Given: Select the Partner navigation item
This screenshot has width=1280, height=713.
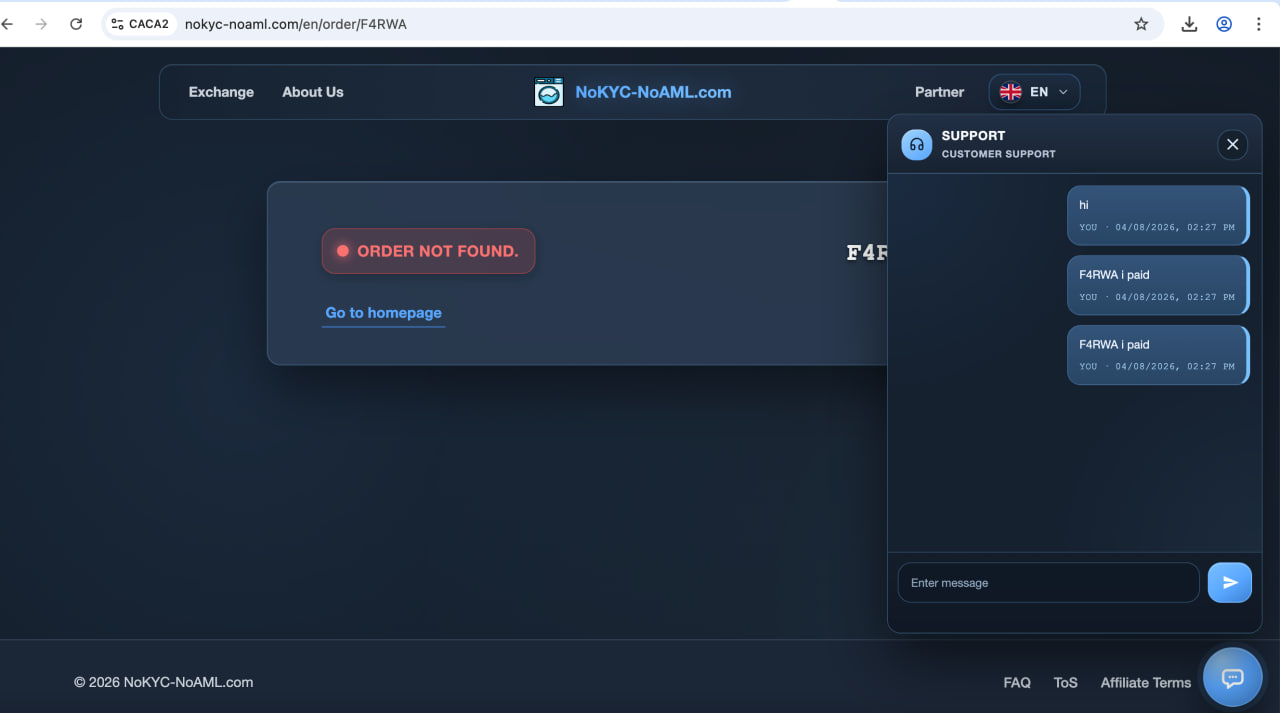Looking at the screenshot, I should click(939, 92).
